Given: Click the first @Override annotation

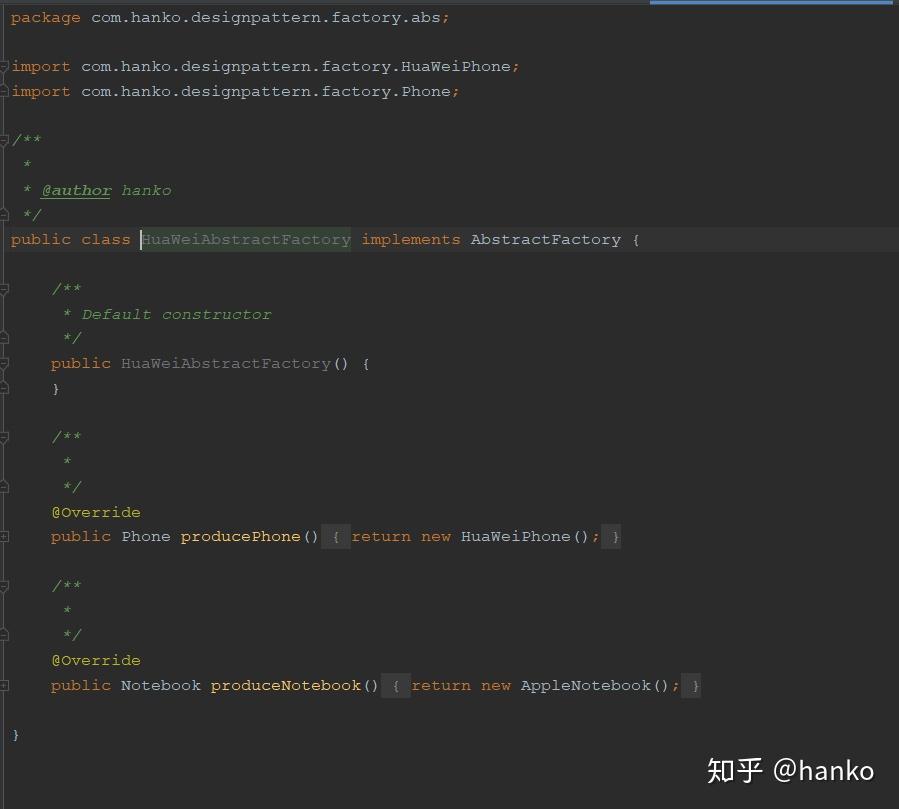Looking at the screenshot, I should point(96,512).
